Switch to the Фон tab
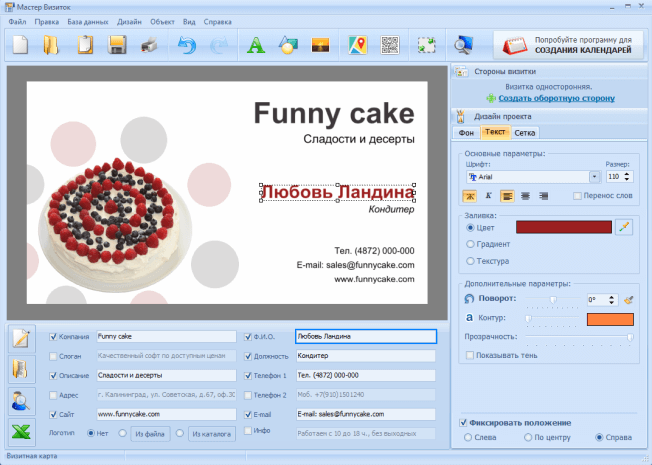This screenshot has height=465, width=652. [466, 133]
